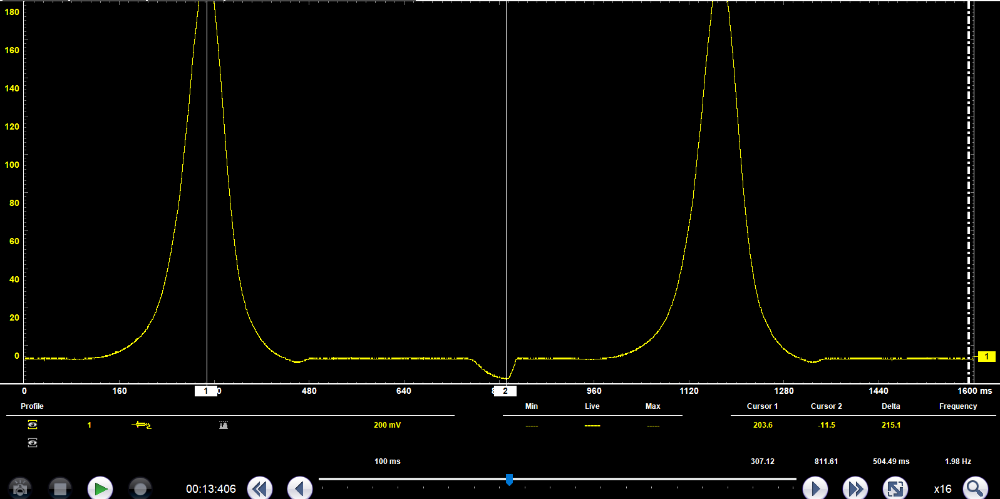
Task: Click the 1600 ms time axis label
Action: click(975, 391)
